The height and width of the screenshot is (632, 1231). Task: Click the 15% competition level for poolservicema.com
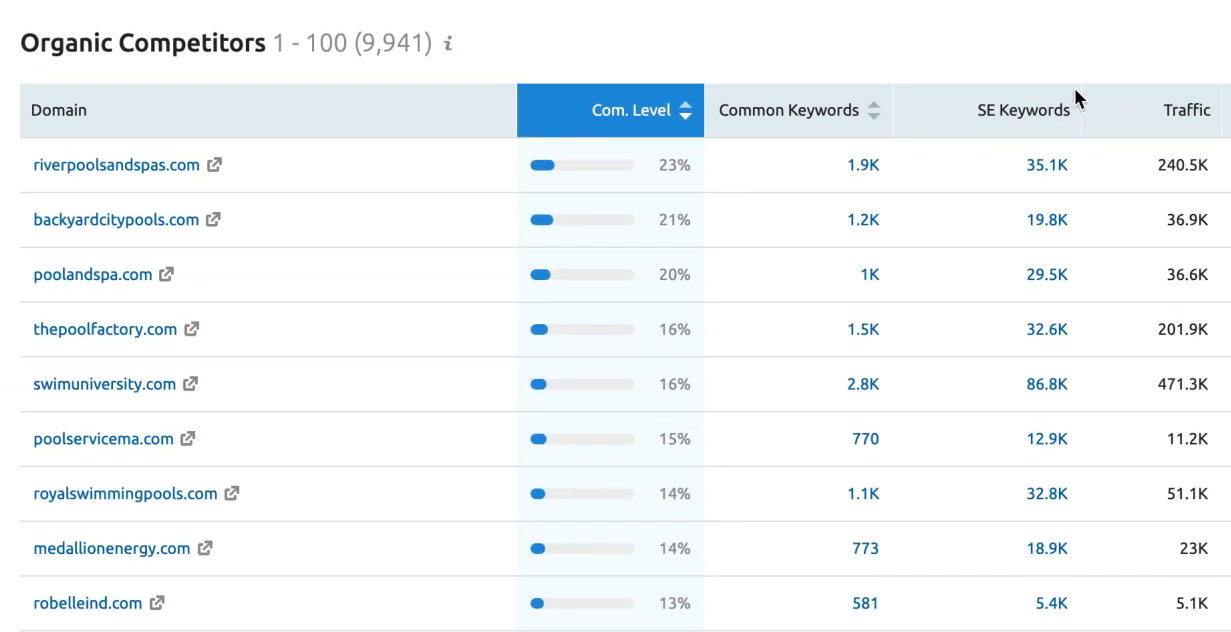(x=675, y=439)
